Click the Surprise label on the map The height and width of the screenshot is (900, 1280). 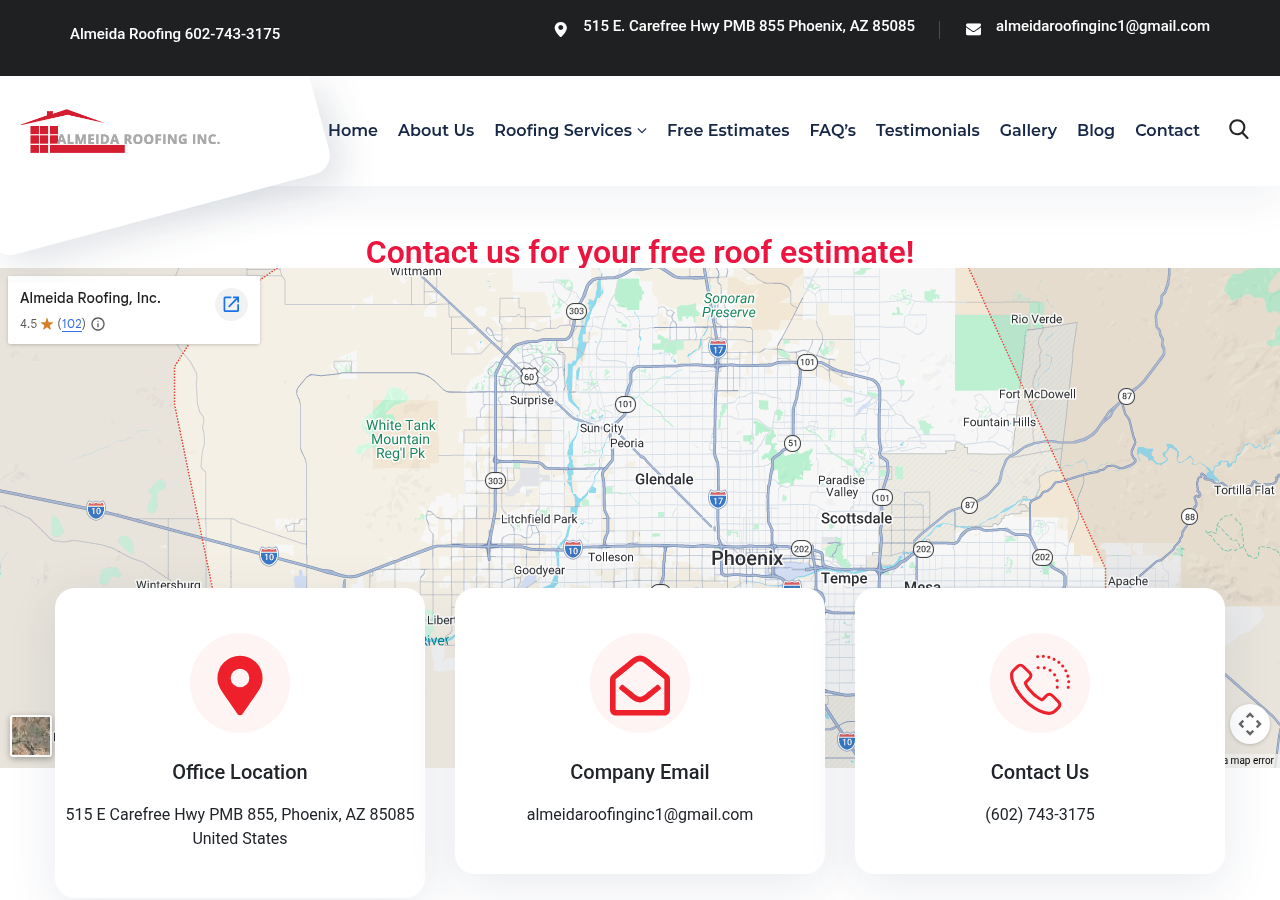[532, 400]
